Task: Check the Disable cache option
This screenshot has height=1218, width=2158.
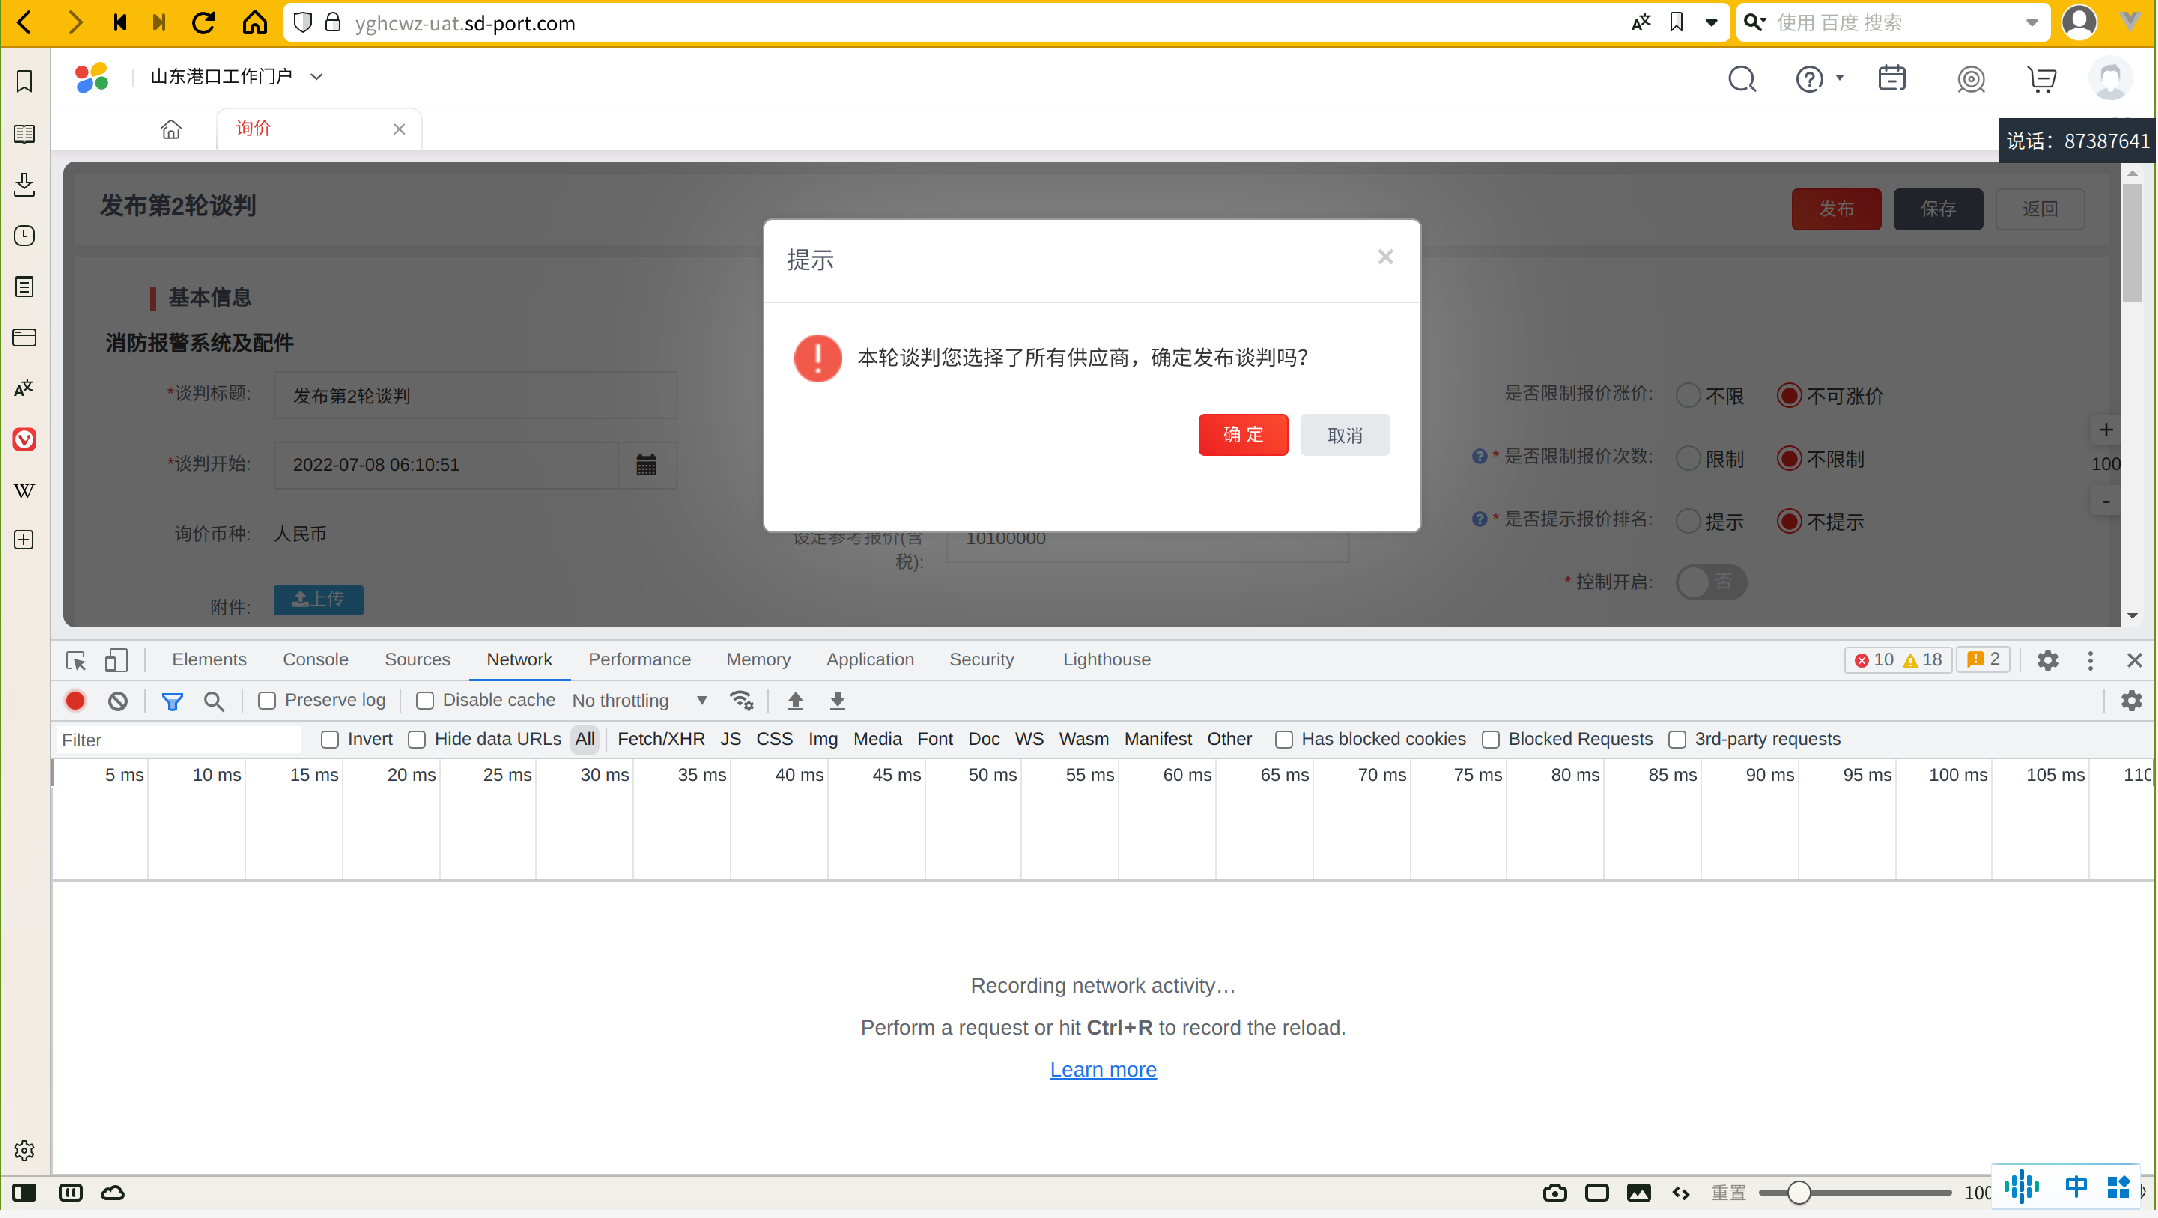Action: [425, 701]
